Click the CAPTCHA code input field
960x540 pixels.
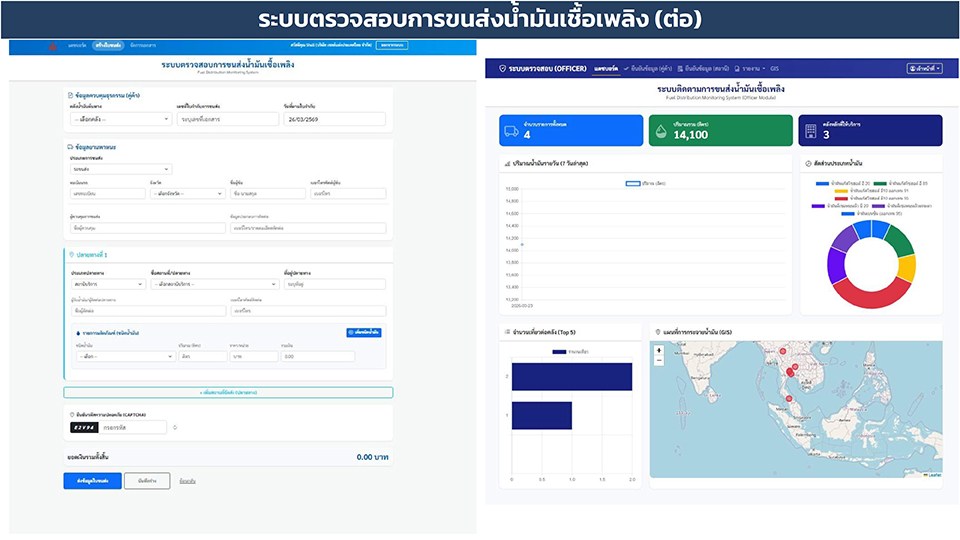[133, 427]
